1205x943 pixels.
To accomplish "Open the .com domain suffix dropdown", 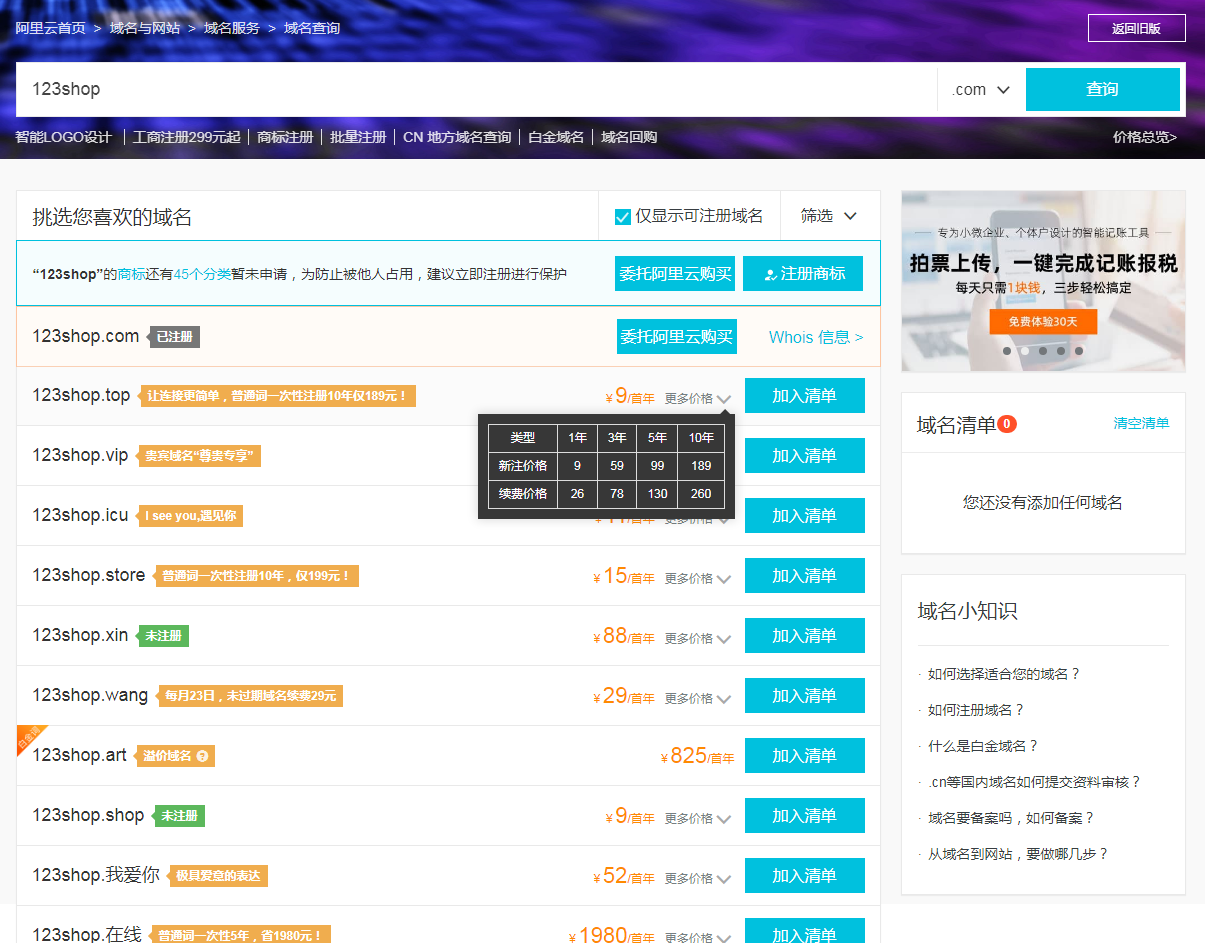I will (x=981, y=89).
